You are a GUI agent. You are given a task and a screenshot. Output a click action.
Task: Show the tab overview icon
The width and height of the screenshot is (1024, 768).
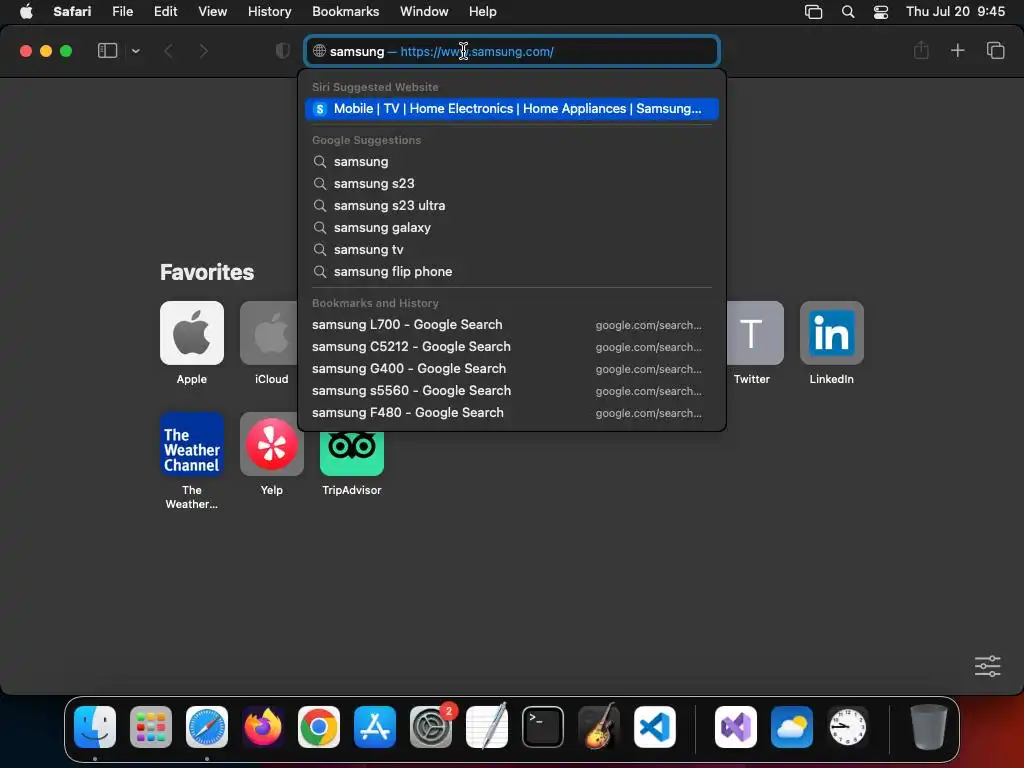pyautogui.click(x=995, y=50)
